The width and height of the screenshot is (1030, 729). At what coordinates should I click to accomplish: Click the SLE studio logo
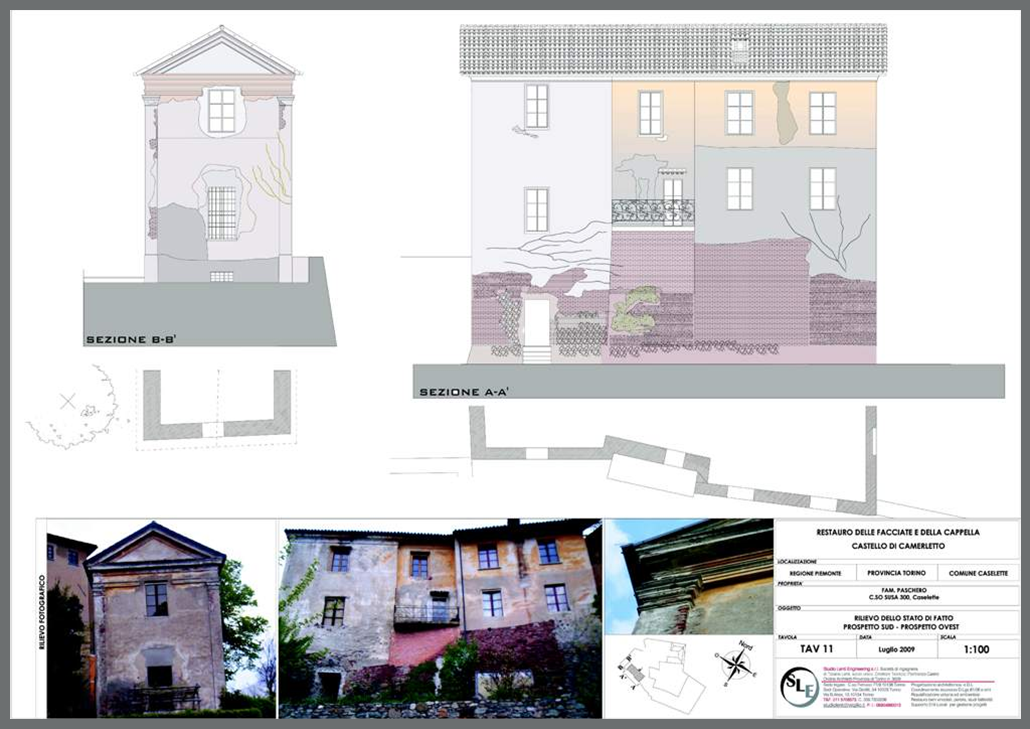800,686
